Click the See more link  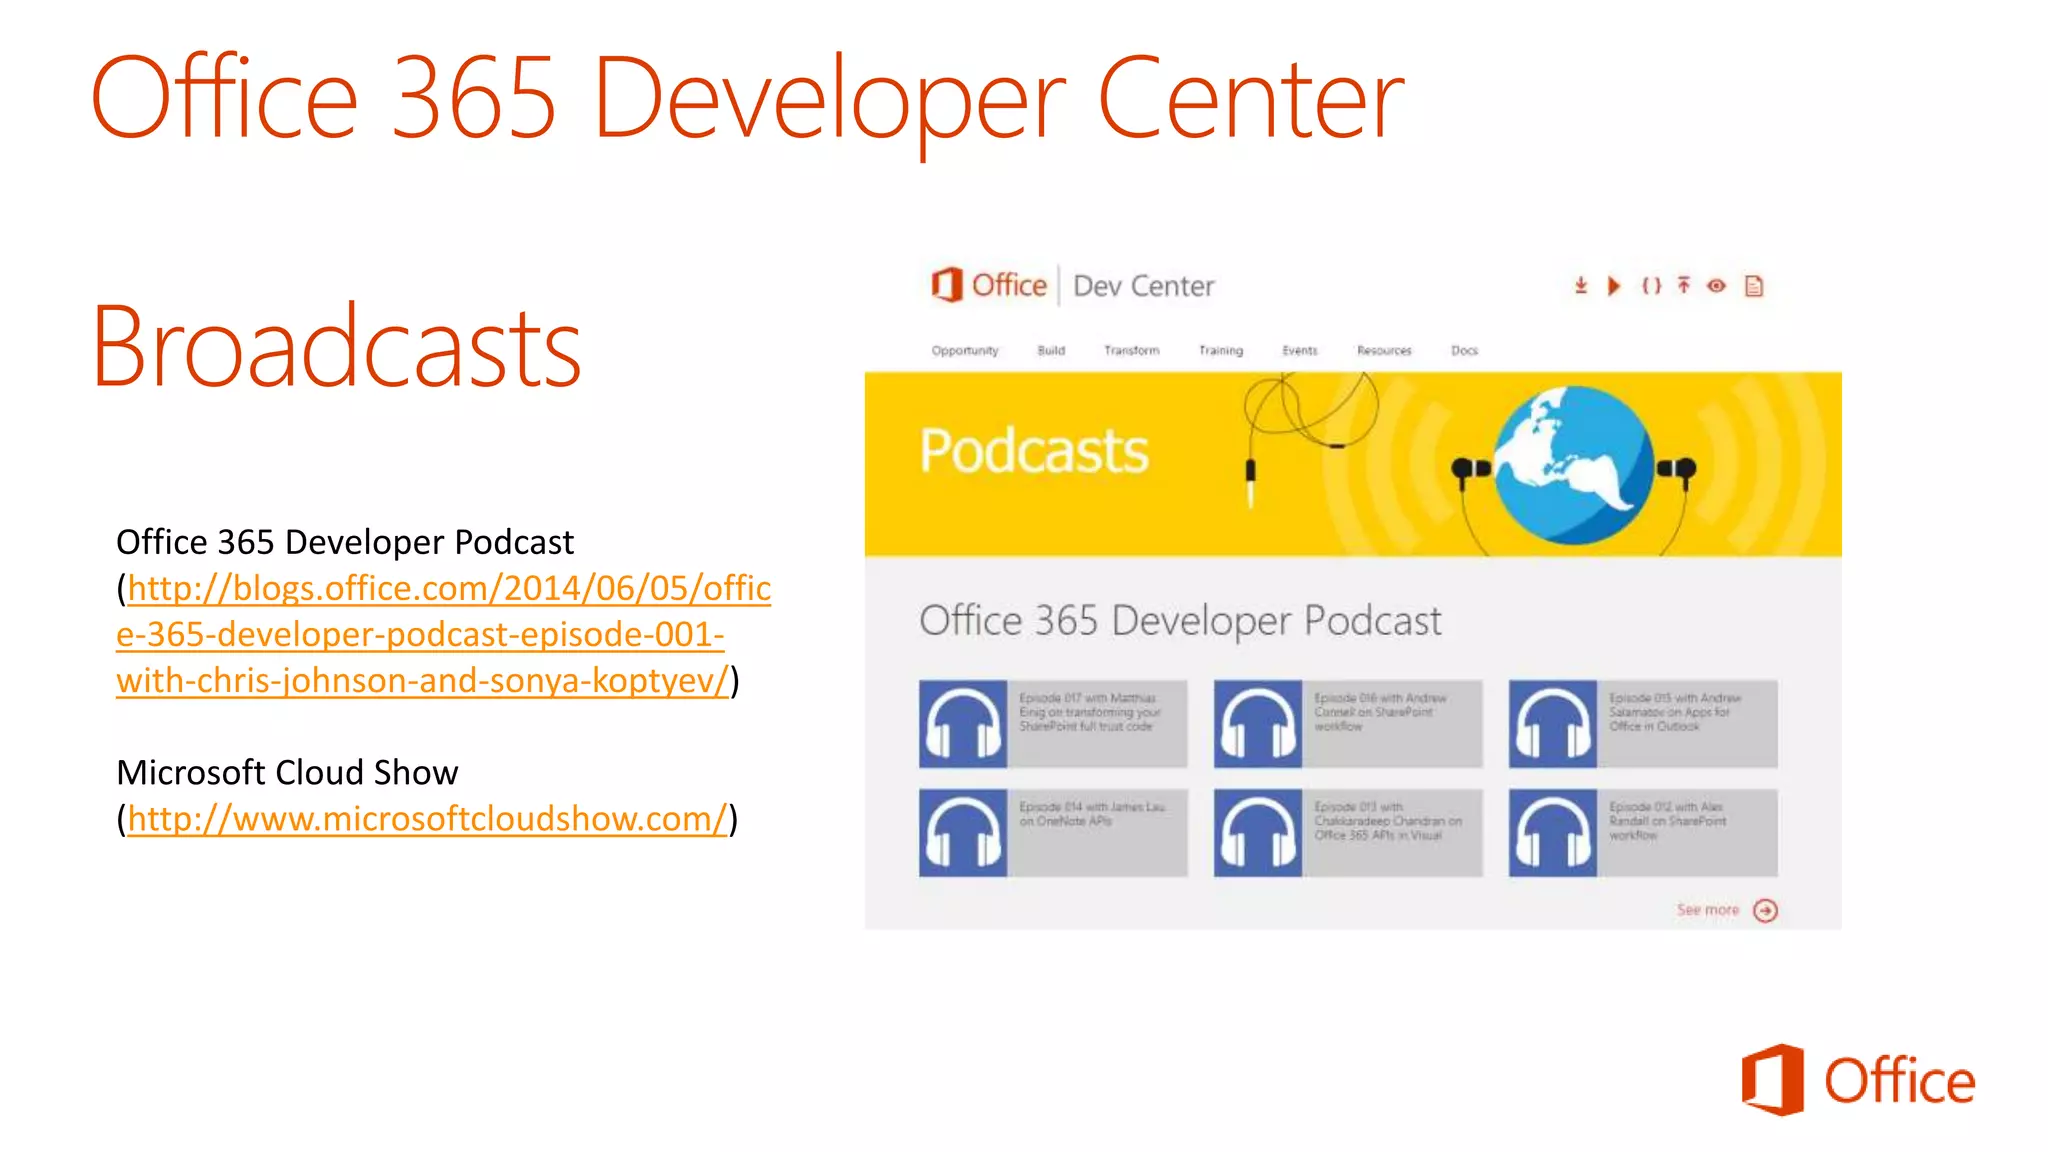tap(1708, 910)
